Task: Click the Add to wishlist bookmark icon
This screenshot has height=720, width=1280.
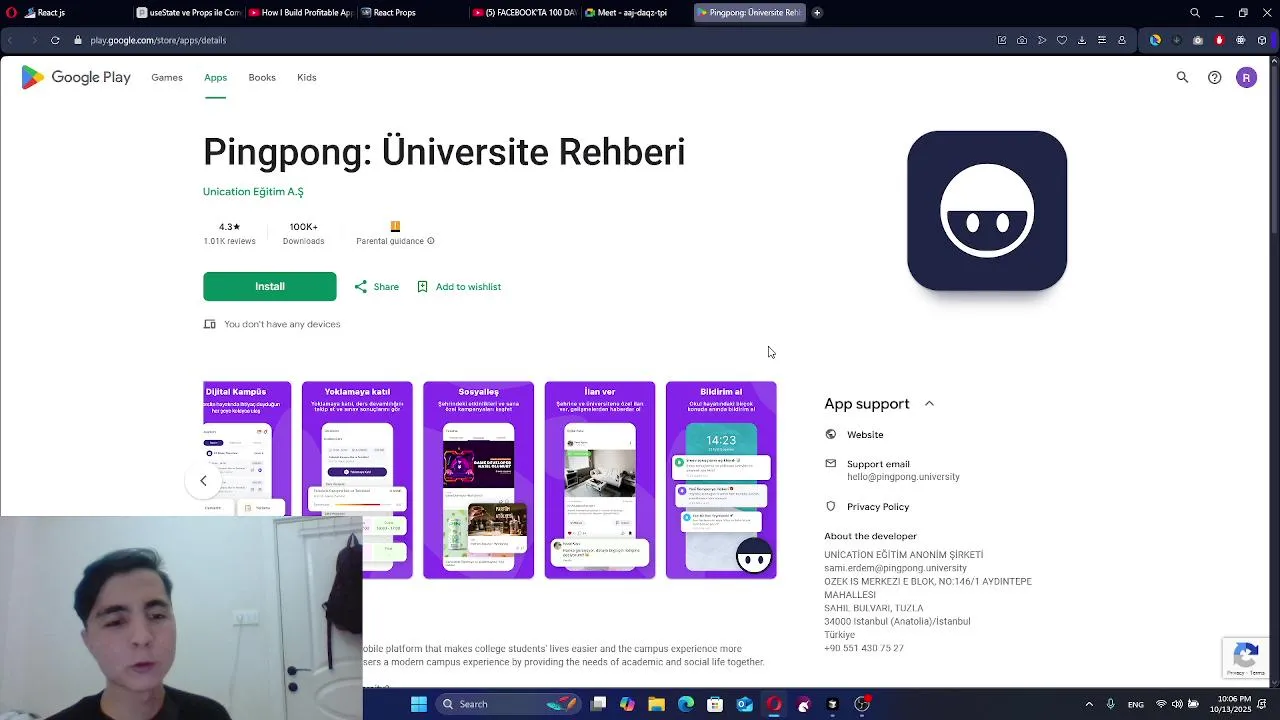Action: pos(422,287)
